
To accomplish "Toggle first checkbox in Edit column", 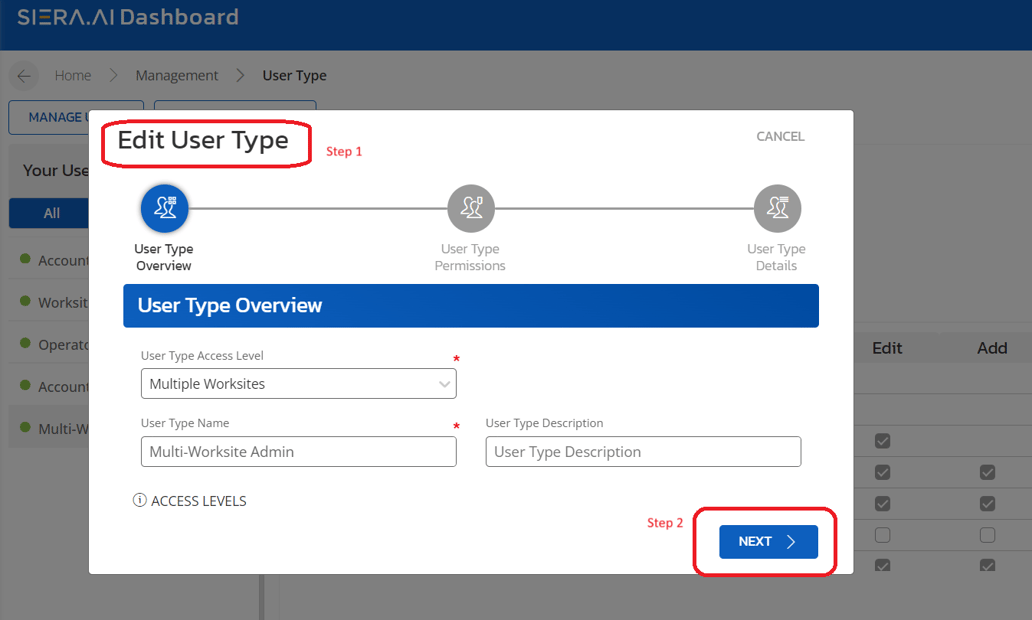I will click(x=883, y=441).
